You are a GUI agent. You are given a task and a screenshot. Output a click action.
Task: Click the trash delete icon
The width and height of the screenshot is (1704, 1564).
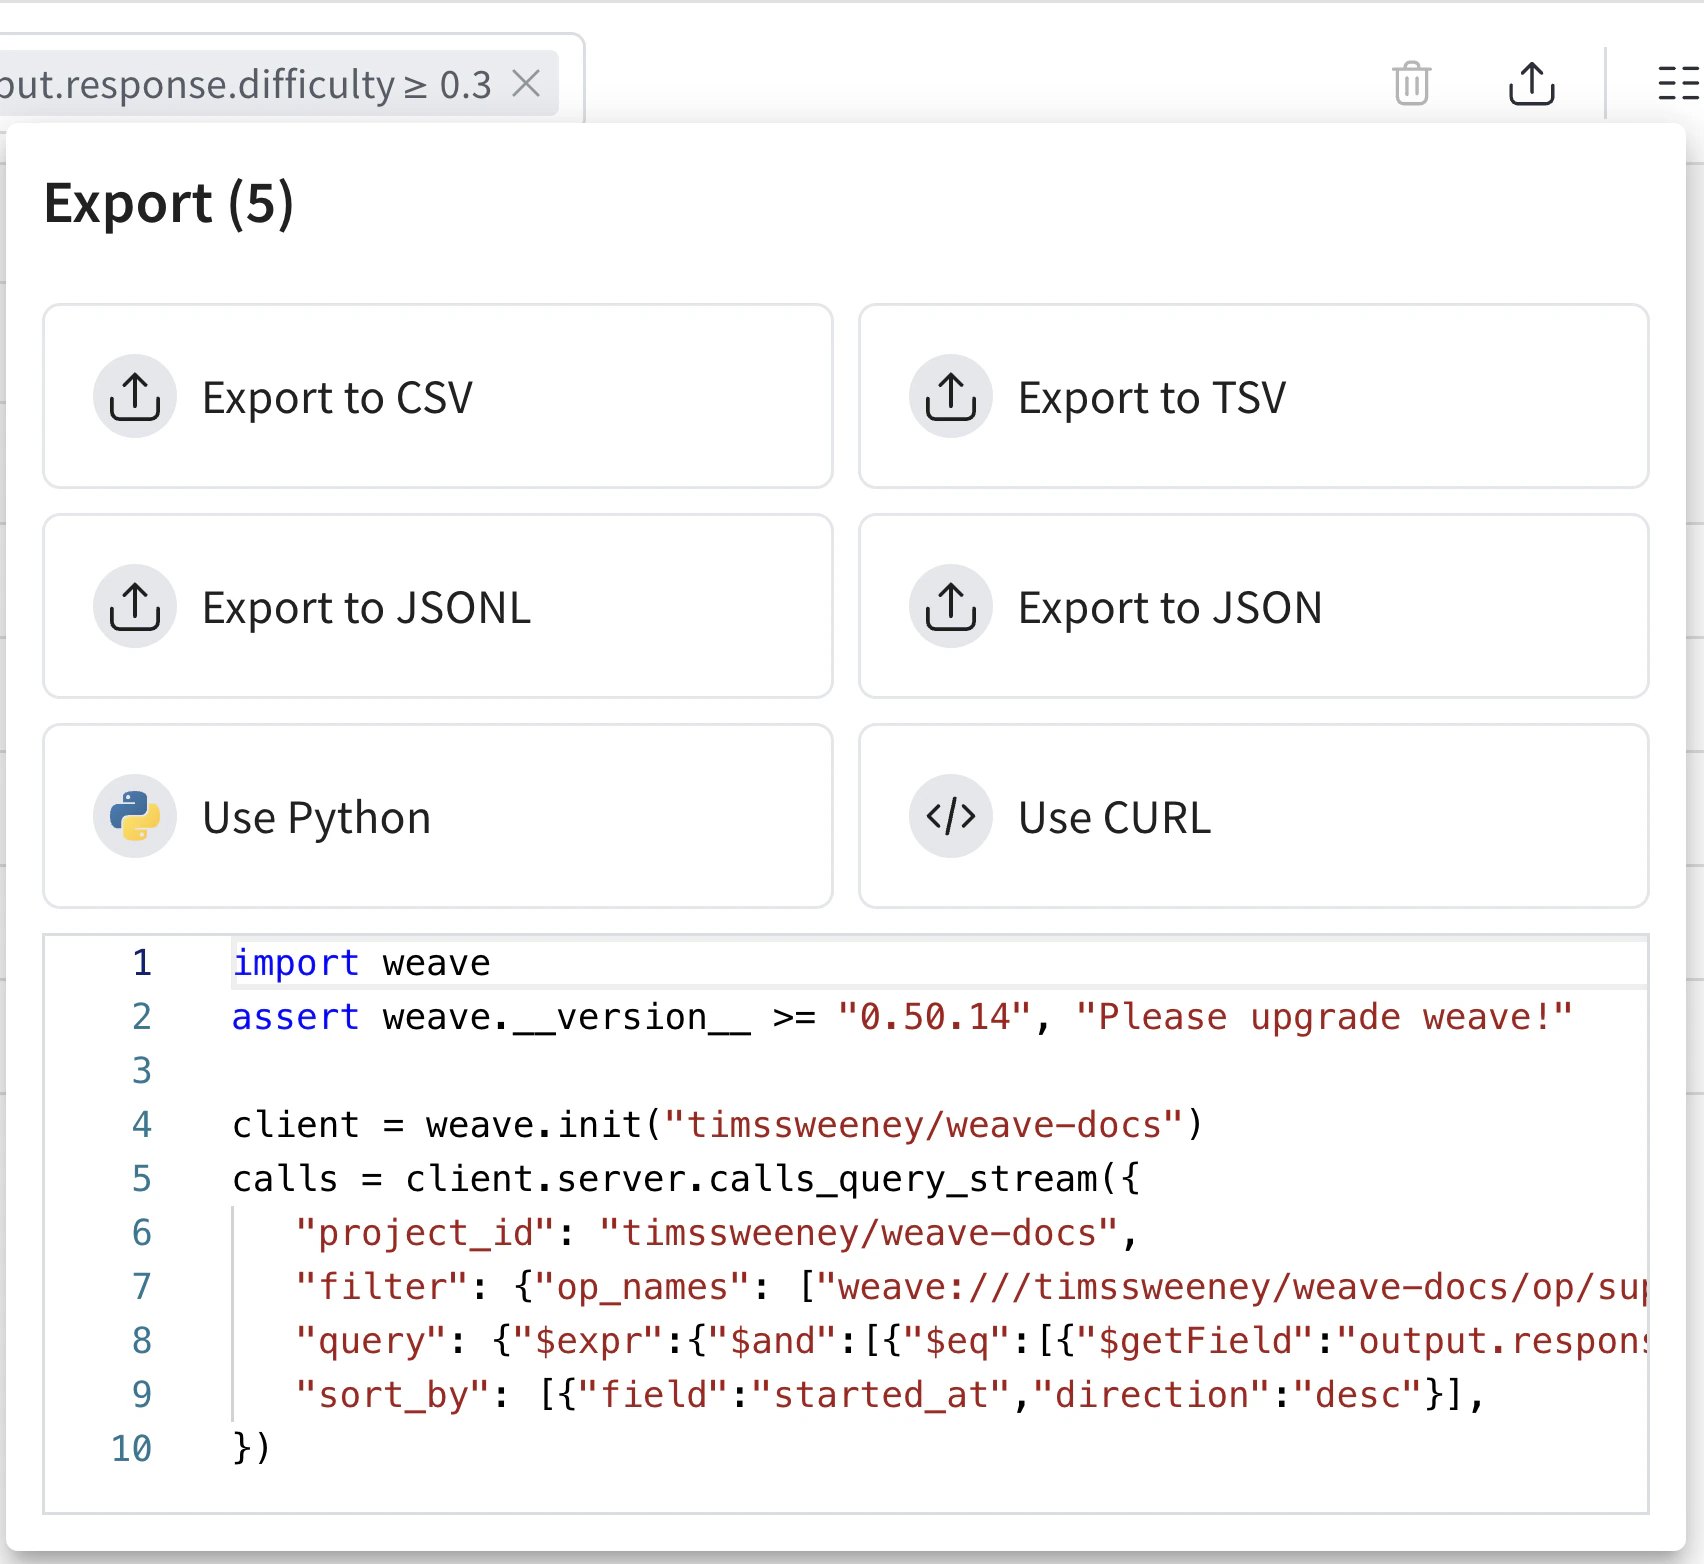[x=1411, y=84]
